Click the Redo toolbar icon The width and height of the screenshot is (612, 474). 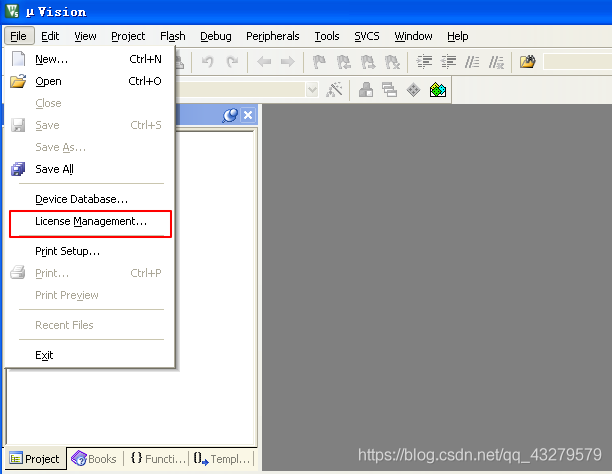[x=233, y=62]
